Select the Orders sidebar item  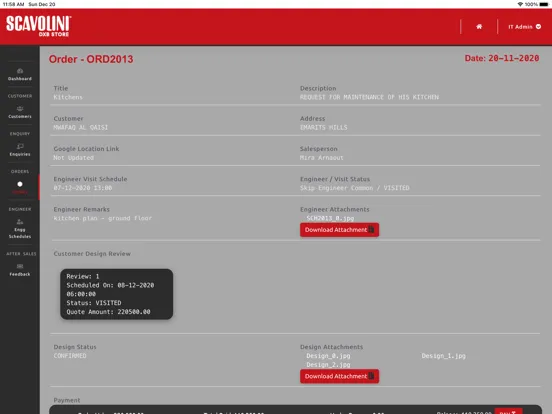coord(20,188)
